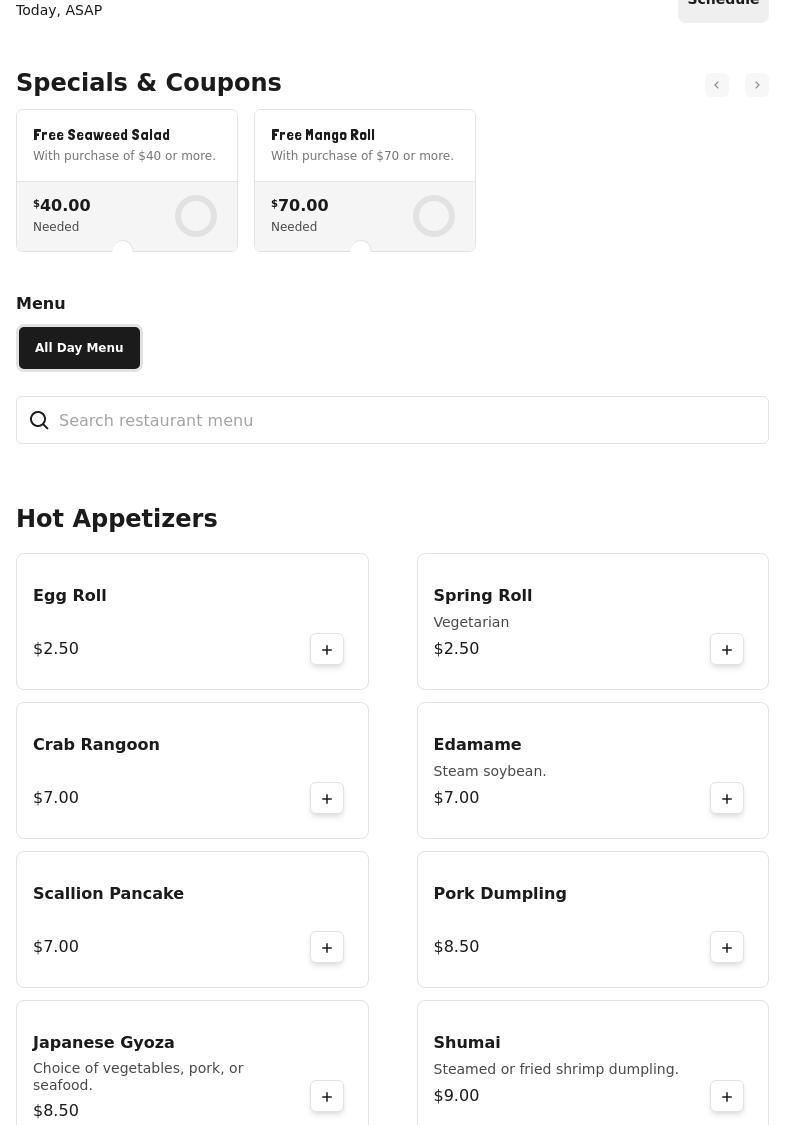
Task: Add Edamame using plus button
Action: (x=727, y=799)
